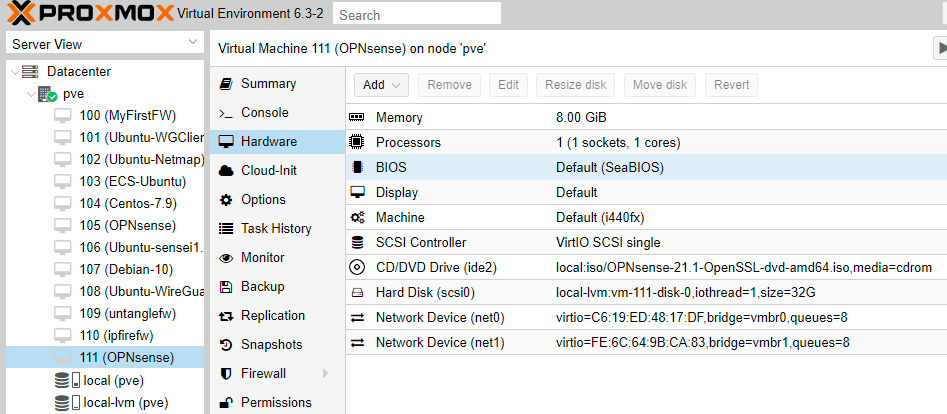Viewport: 947px width, 414px height.
Task: Click the Datacenter server icon
Action: click(30, 72)
